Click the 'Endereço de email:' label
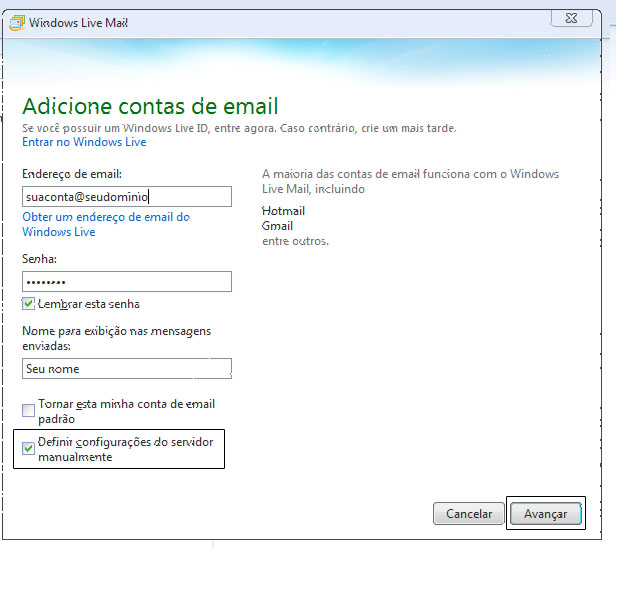The image size is (620, 600). (x=72, y=174)
